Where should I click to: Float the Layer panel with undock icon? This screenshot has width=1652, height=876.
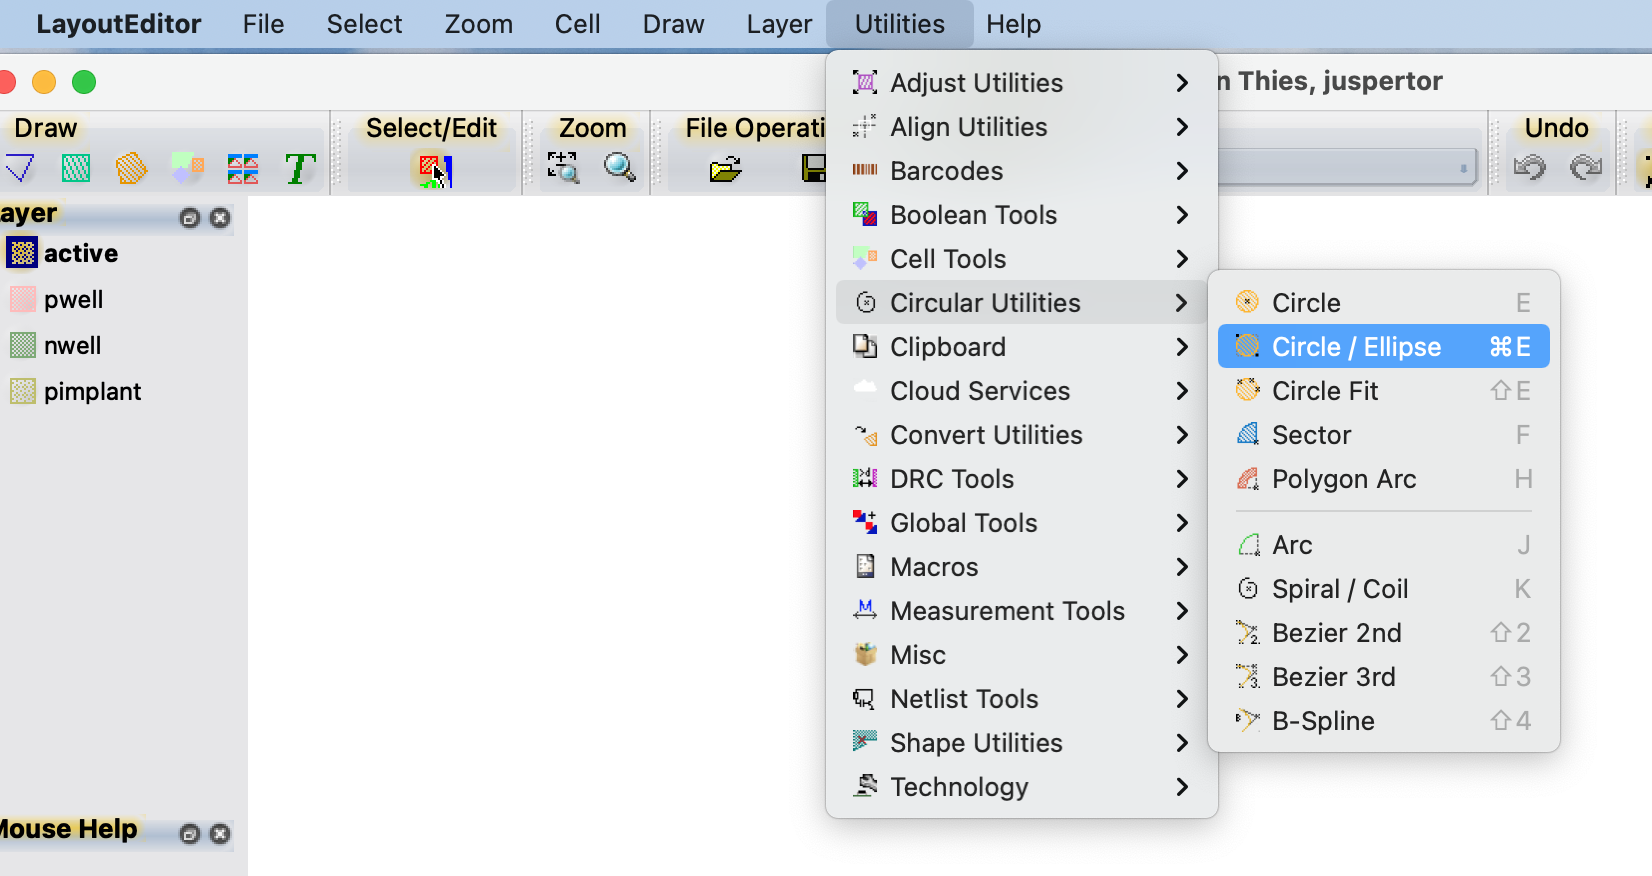point(190,218)
